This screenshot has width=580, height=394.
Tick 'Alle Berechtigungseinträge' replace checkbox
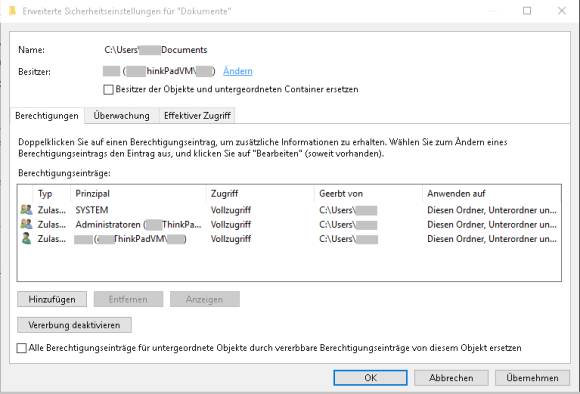click(21, 348)
